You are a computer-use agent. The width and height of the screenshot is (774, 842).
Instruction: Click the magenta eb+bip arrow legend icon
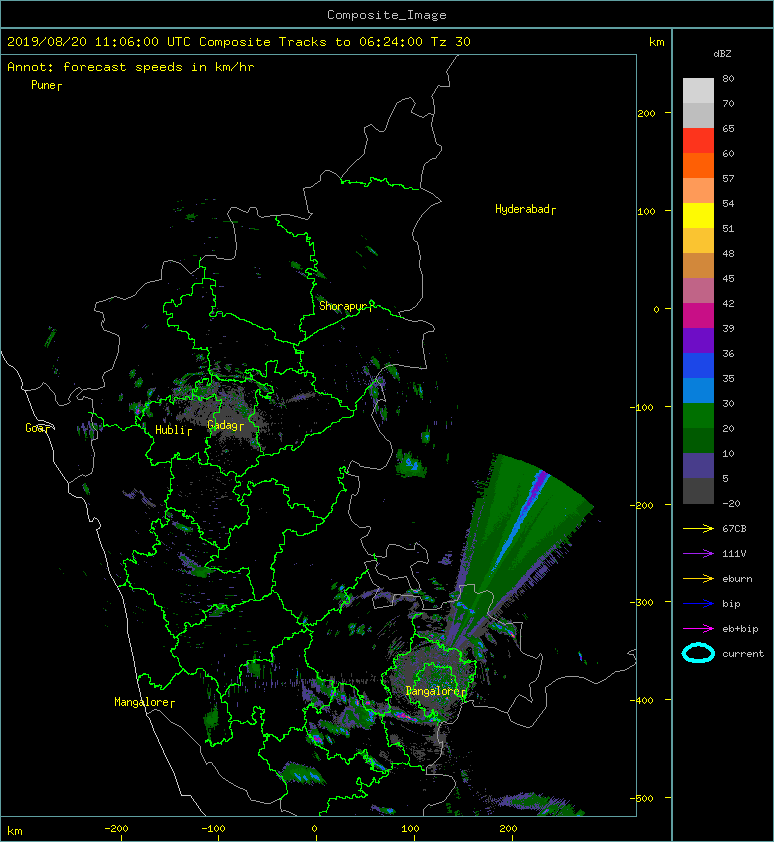(698, 629)
